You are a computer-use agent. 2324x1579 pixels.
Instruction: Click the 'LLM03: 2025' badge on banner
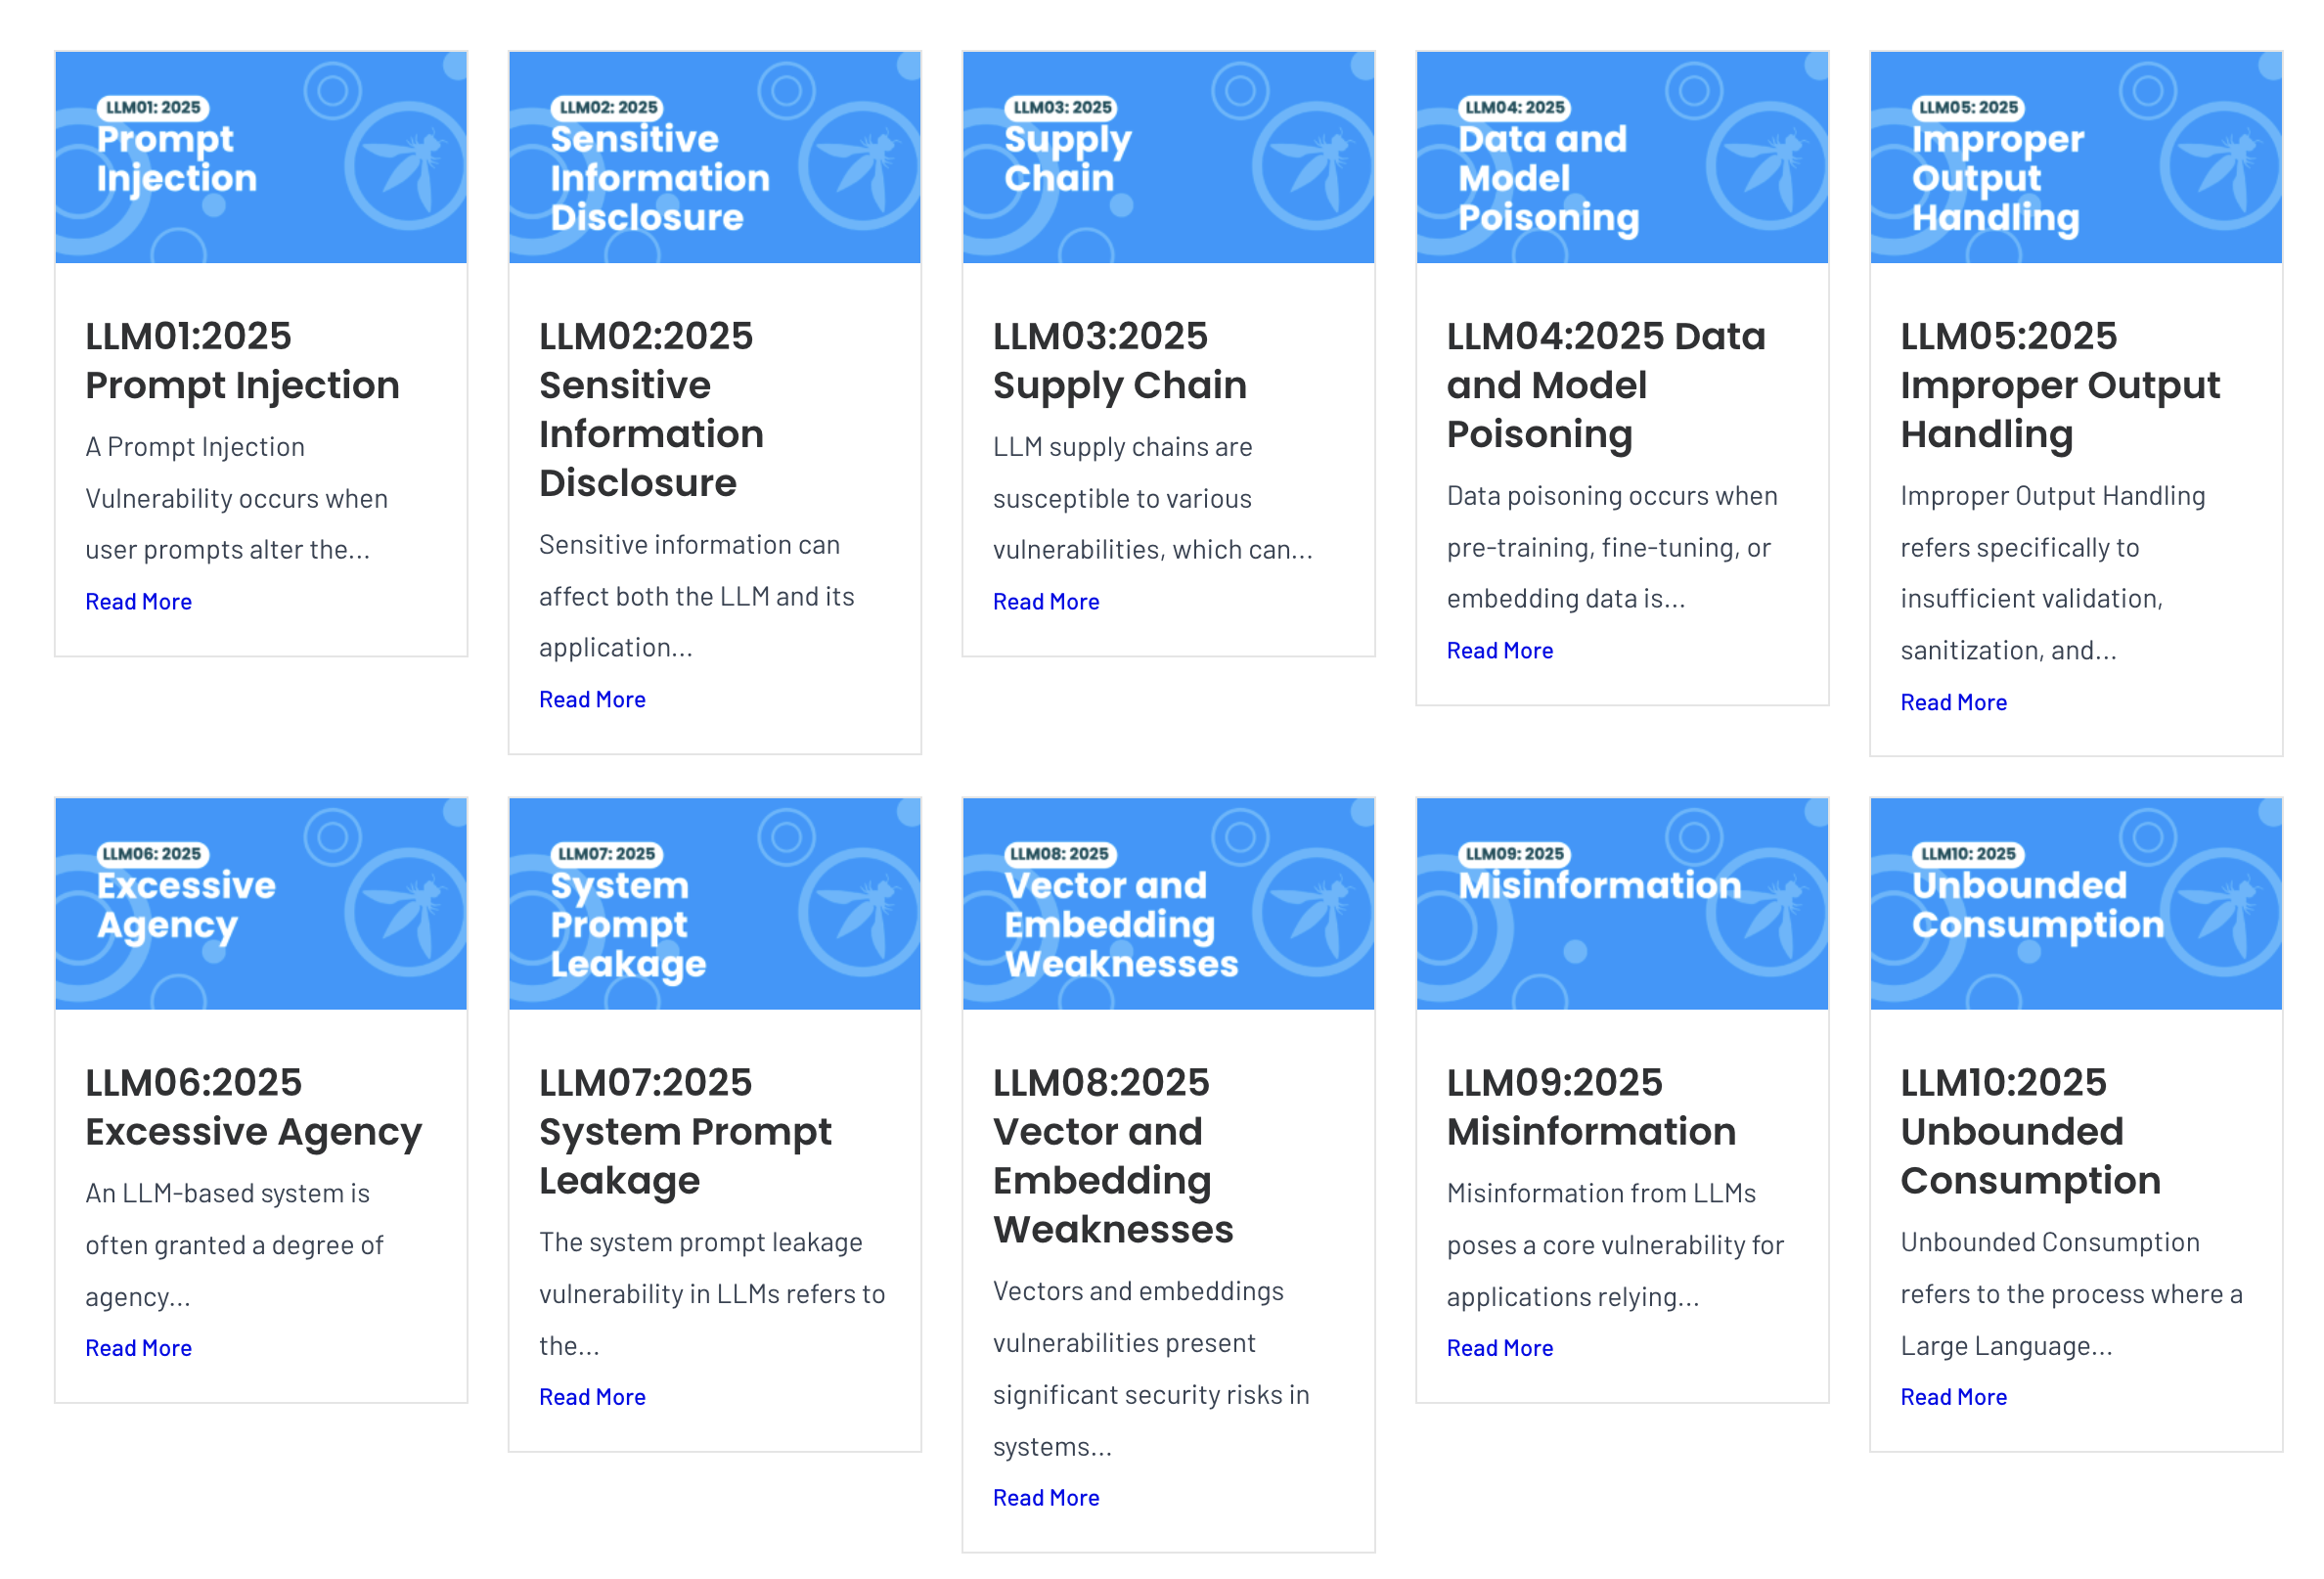1061,107
